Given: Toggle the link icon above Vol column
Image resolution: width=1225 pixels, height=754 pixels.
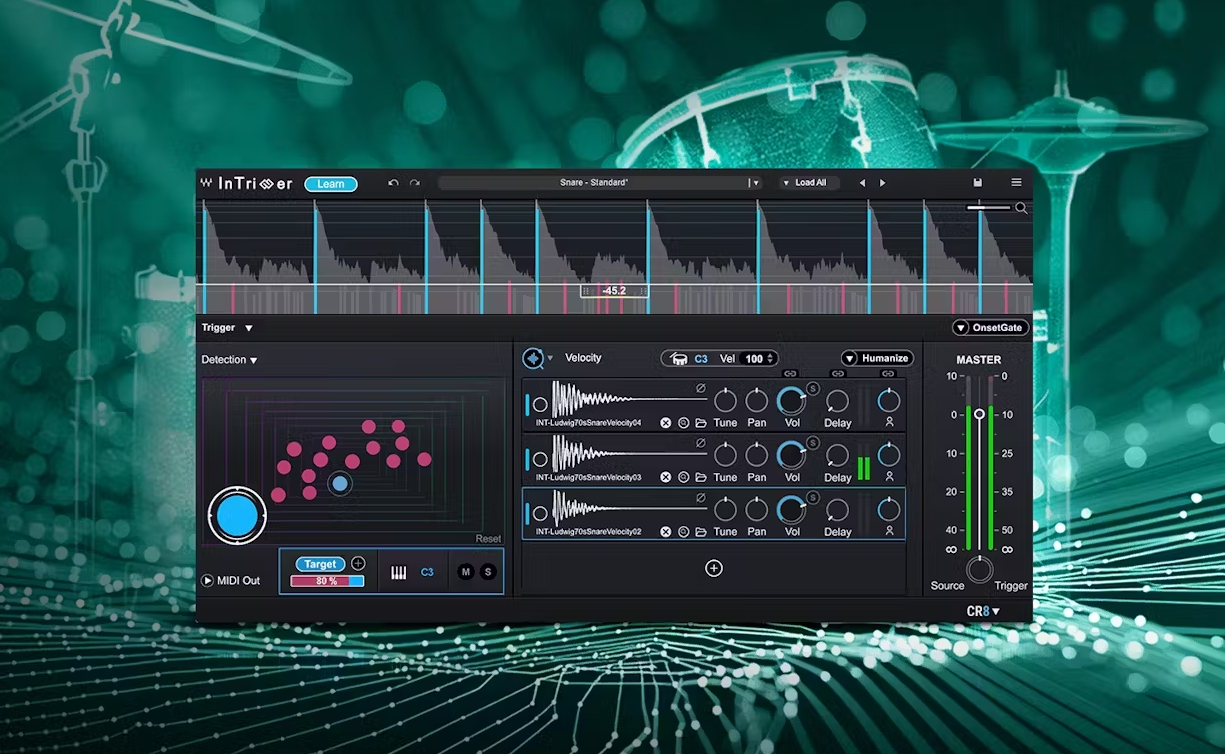Looking at the screenshot, I should point(790,373).
